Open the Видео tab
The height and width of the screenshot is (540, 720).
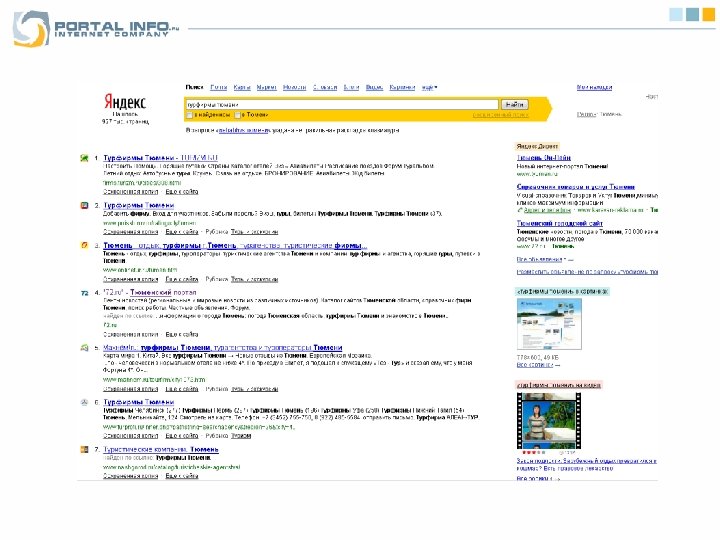(x=374, y=87)
